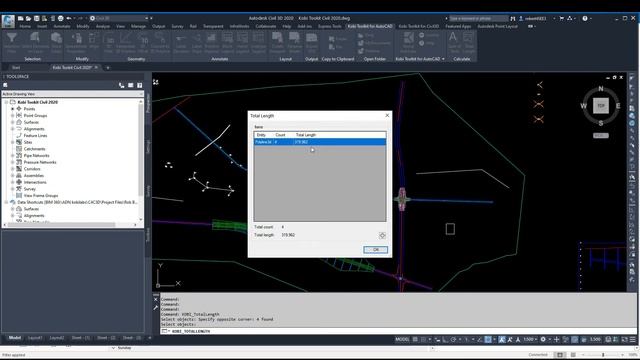
Task: Expand the Surfaces node under drawing
Action: pos(13,122)
